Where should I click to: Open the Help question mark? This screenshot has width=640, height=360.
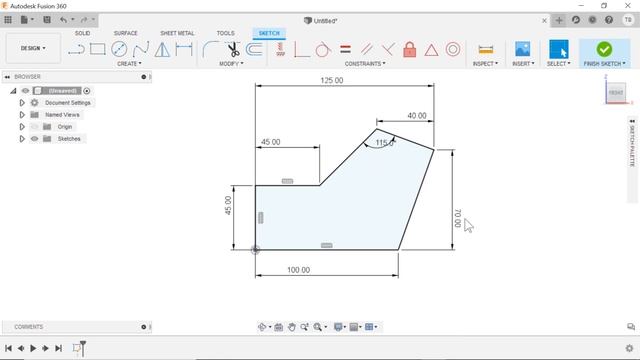609,20
